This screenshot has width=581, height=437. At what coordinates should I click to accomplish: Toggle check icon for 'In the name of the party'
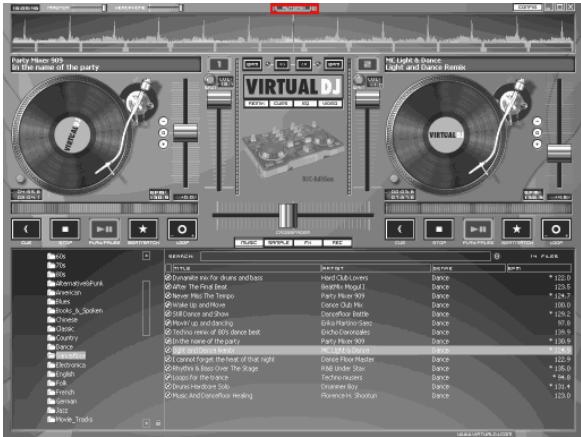[168, 341]
